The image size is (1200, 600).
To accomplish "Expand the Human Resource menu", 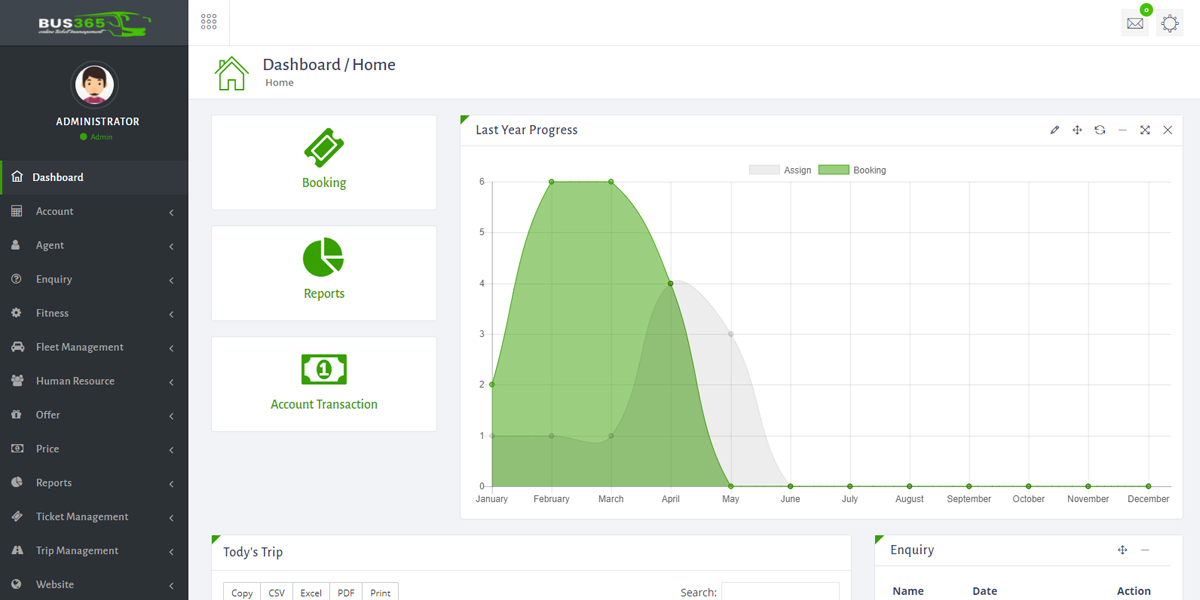I will pos(93,381).
